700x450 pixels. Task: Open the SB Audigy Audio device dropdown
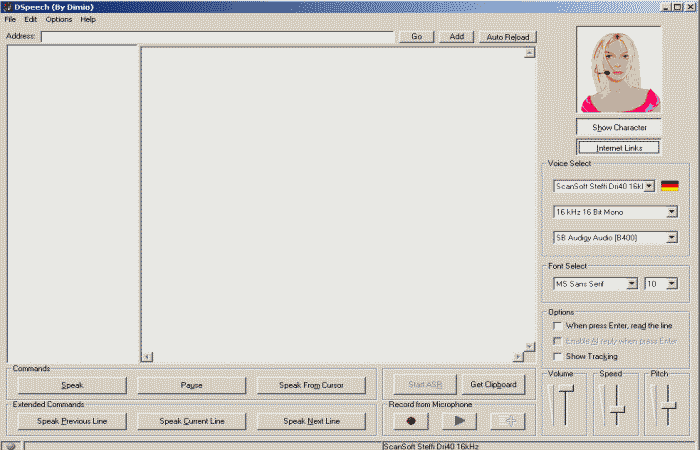point(671,238)
